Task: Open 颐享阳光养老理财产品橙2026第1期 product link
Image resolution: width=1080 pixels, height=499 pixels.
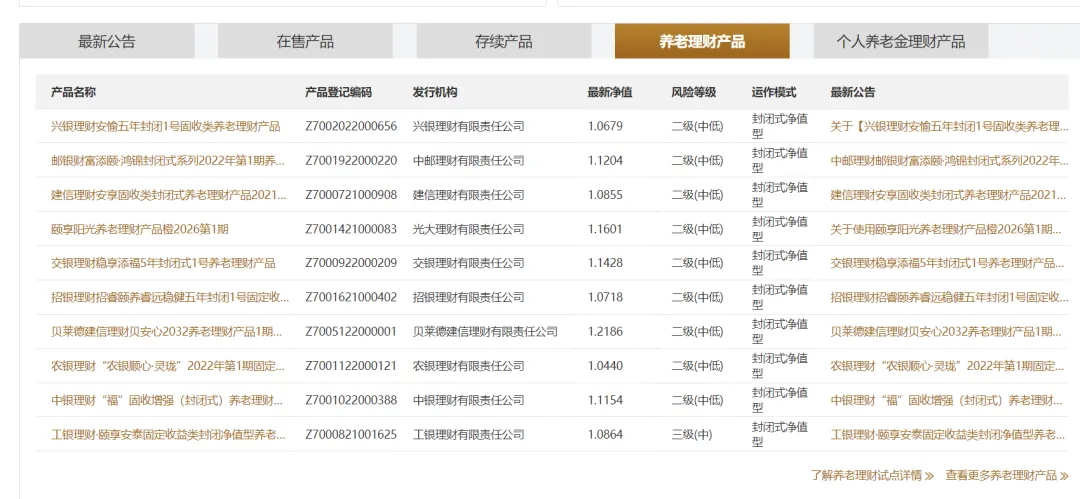Action: pyautogui.click(x=139, y=229)
